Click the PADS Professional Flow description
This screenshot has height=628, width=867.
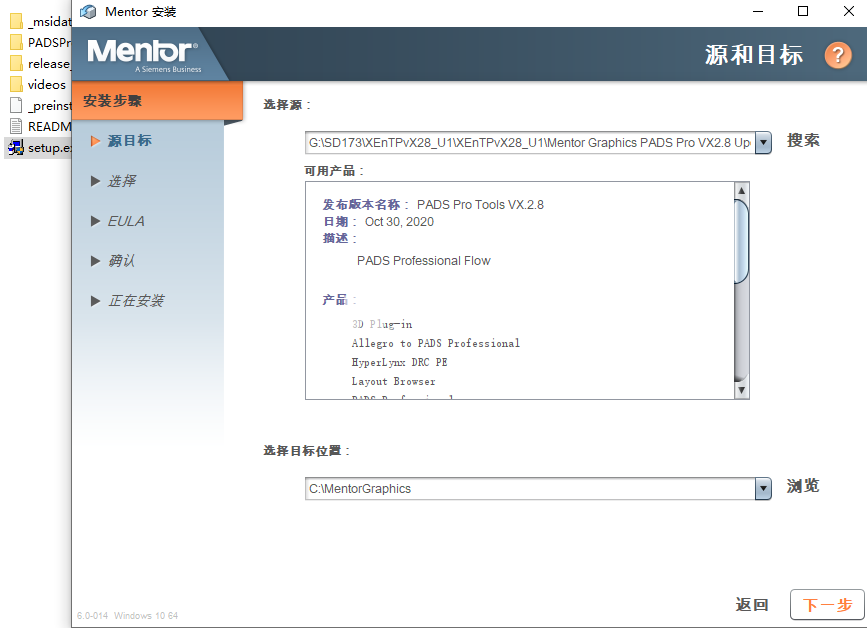coord(424,260)
